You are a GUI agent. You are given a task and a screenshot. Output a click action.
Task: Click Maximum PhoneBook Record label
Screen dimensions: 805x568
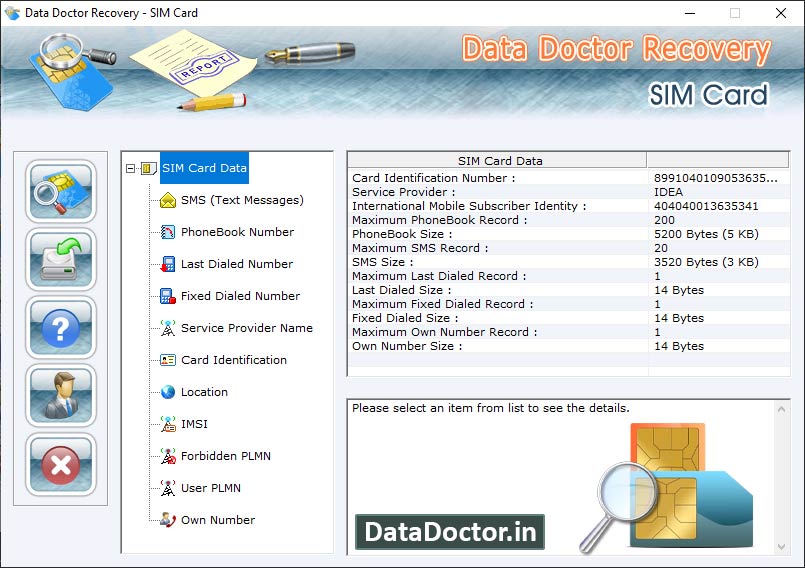click(x=439, y=220)
